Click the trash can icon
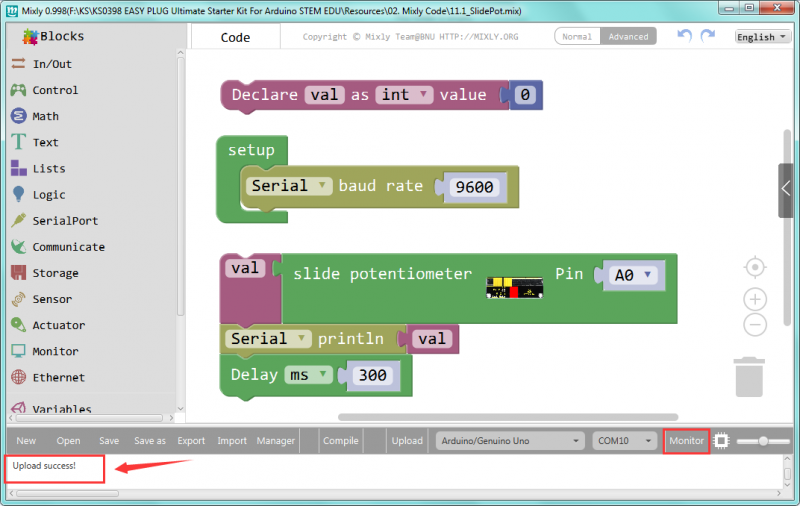The image size is (800, 506). pyautogui.click(x=750, y=378)
